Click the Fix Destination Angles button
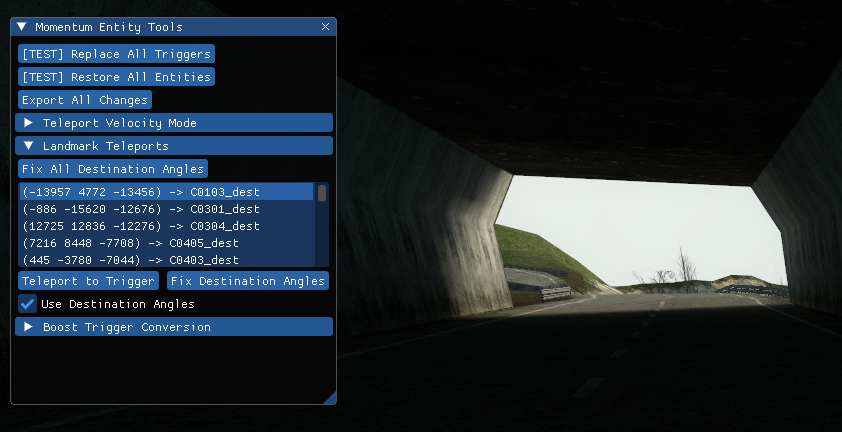The height and width of the screenshot is (432, 842). point(248,281)
